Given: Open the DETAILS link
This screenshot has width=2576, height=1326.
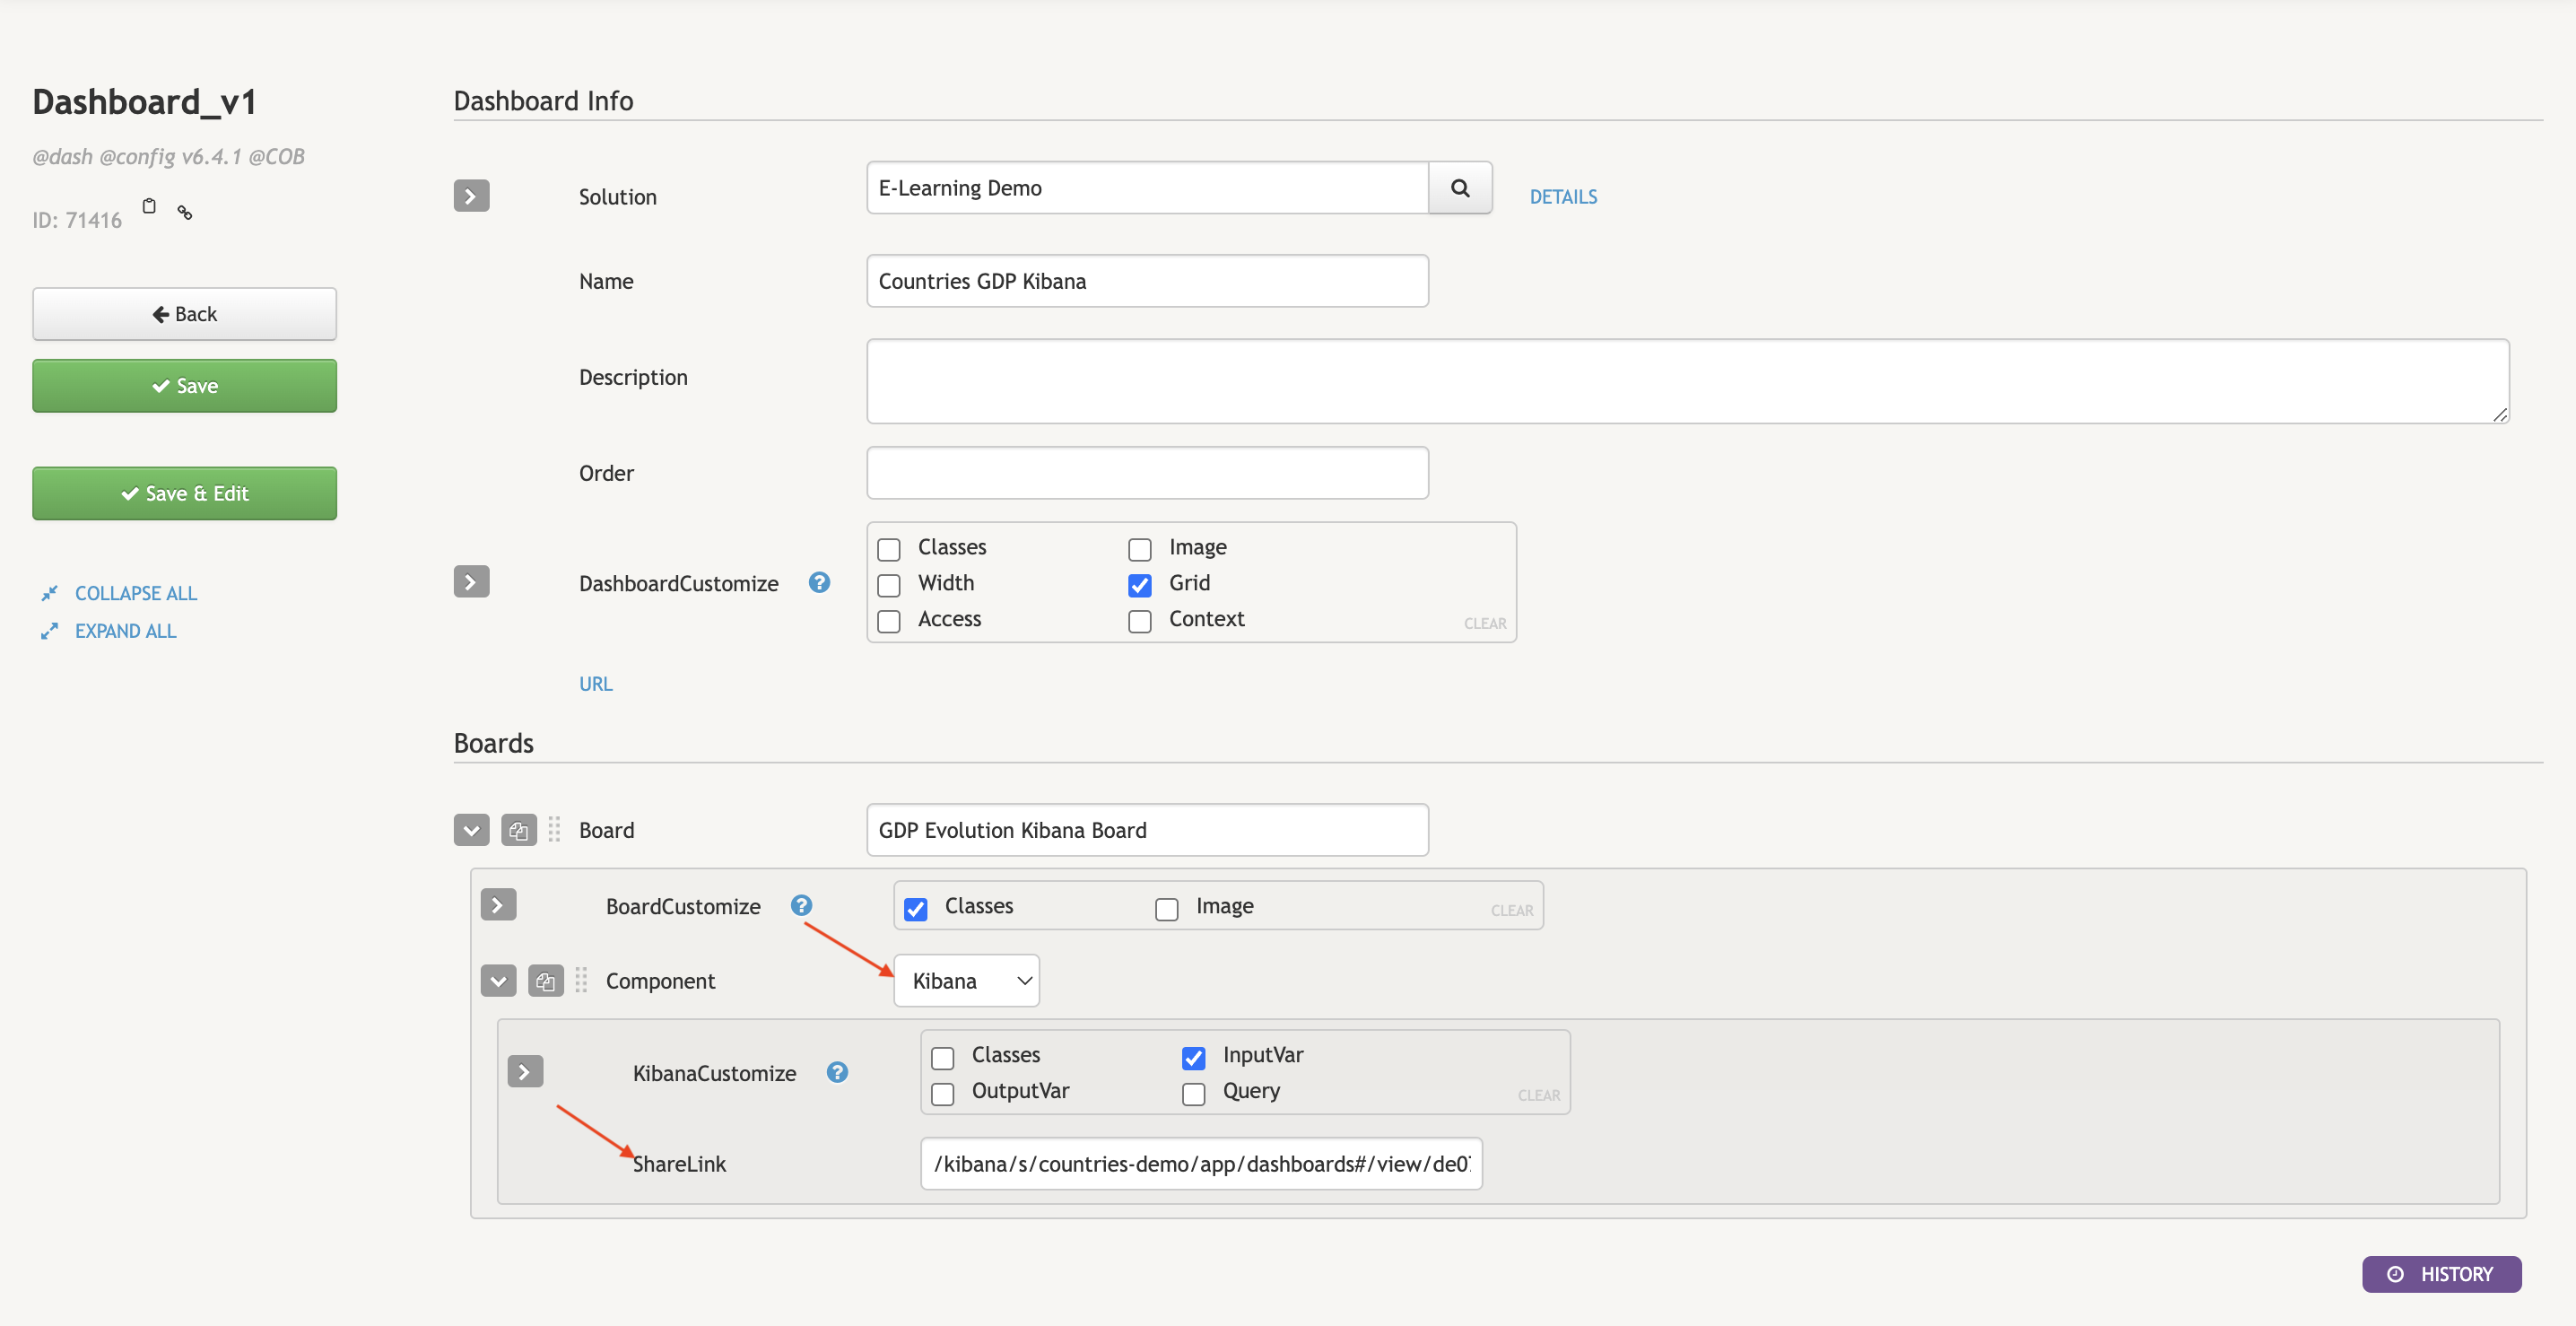Looking at the screenshot, I should tap(1562, 197).
